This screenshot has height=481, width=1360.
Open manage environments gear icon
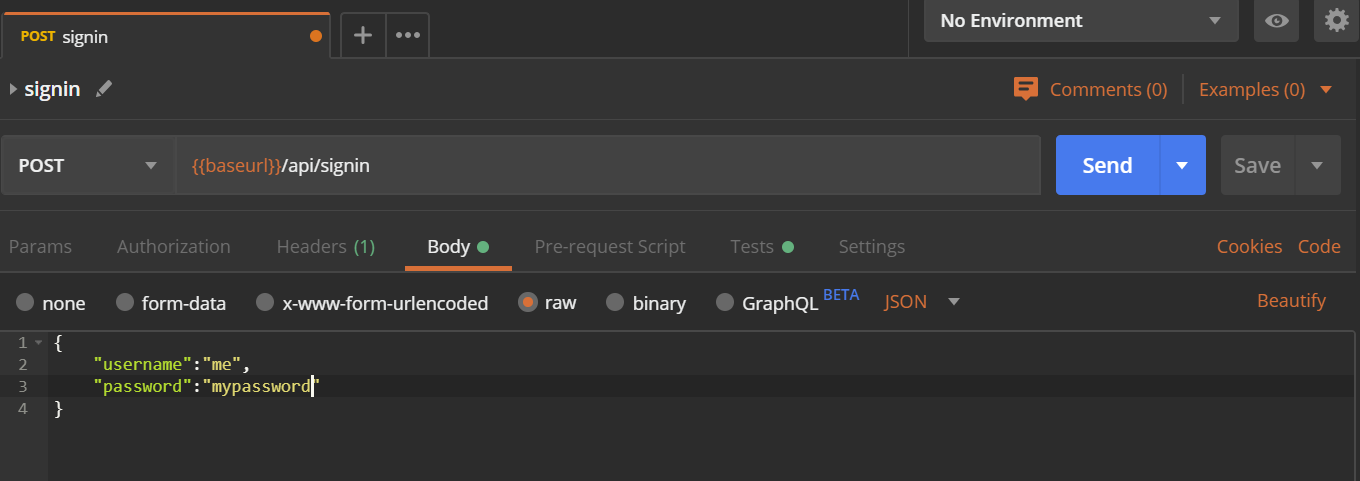[x=1336, y=21]
